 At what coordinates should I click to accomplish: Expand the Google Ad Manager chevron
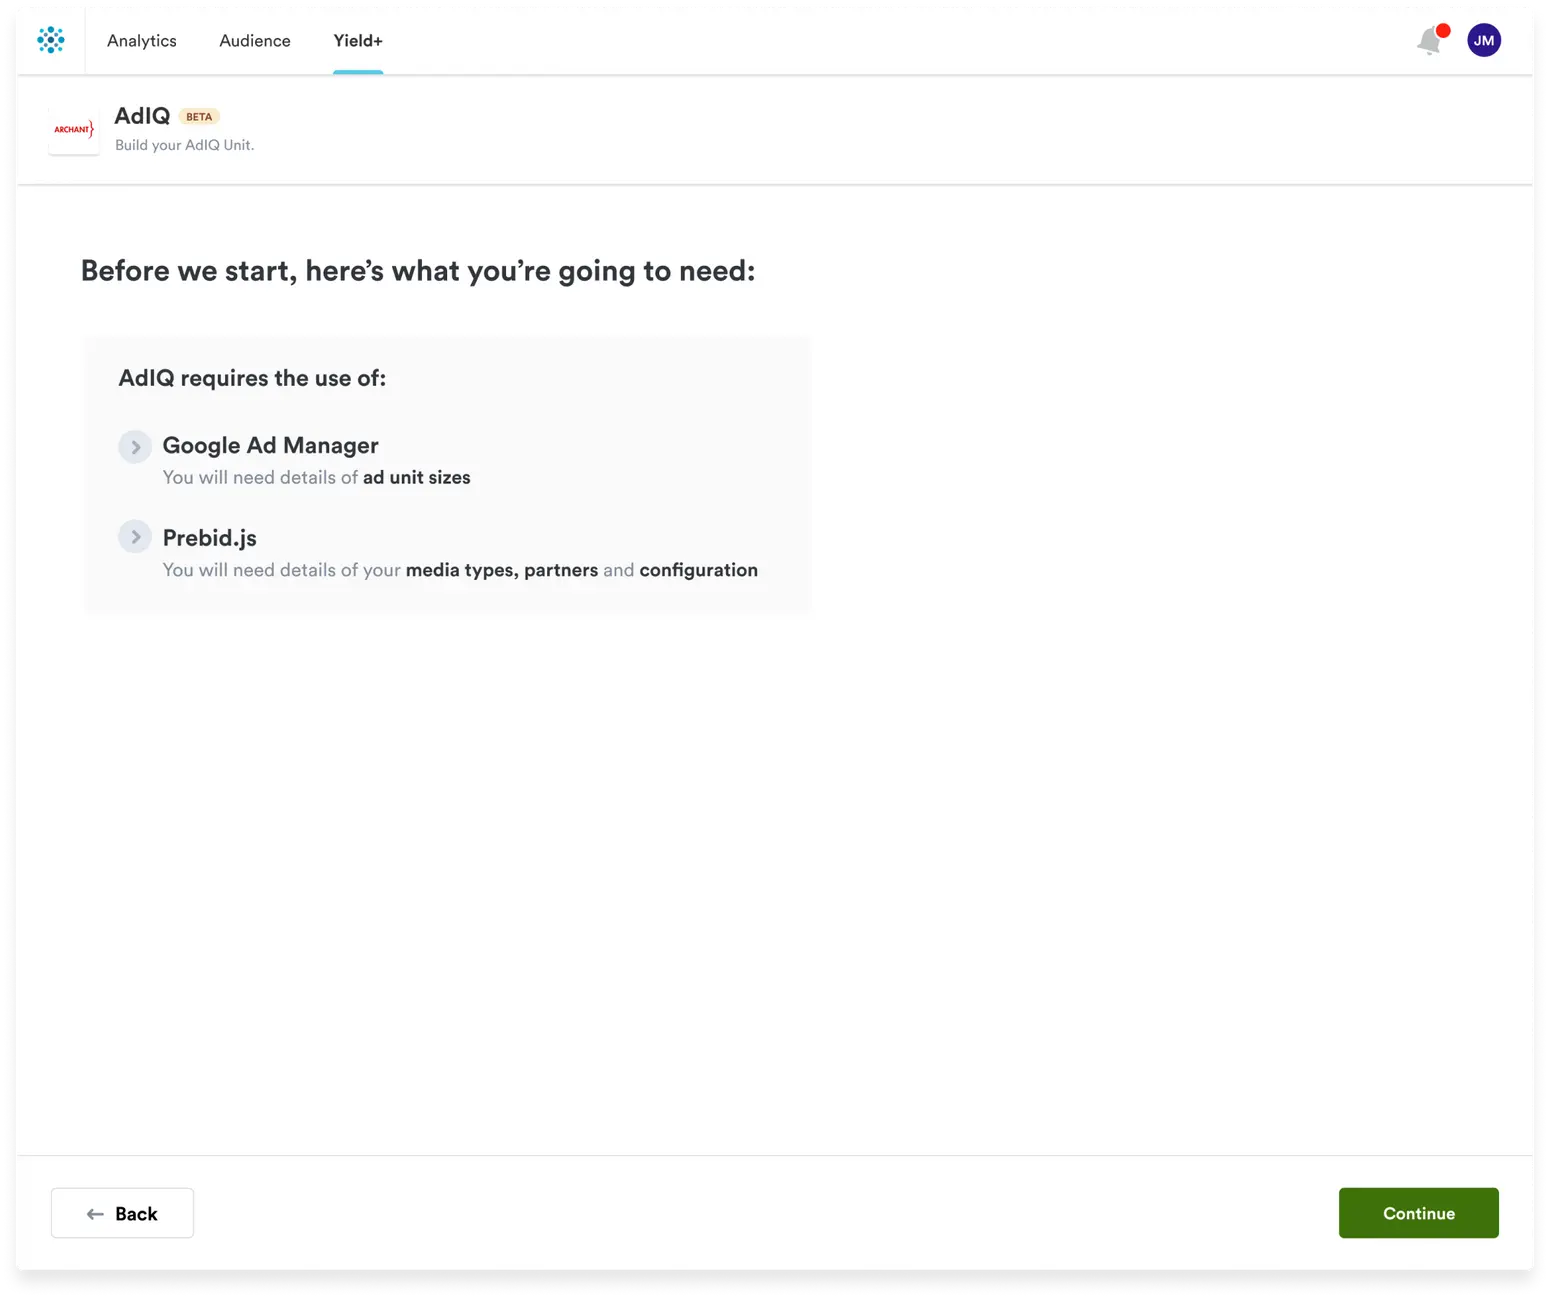pyautogui.click(x=135, y=447)
